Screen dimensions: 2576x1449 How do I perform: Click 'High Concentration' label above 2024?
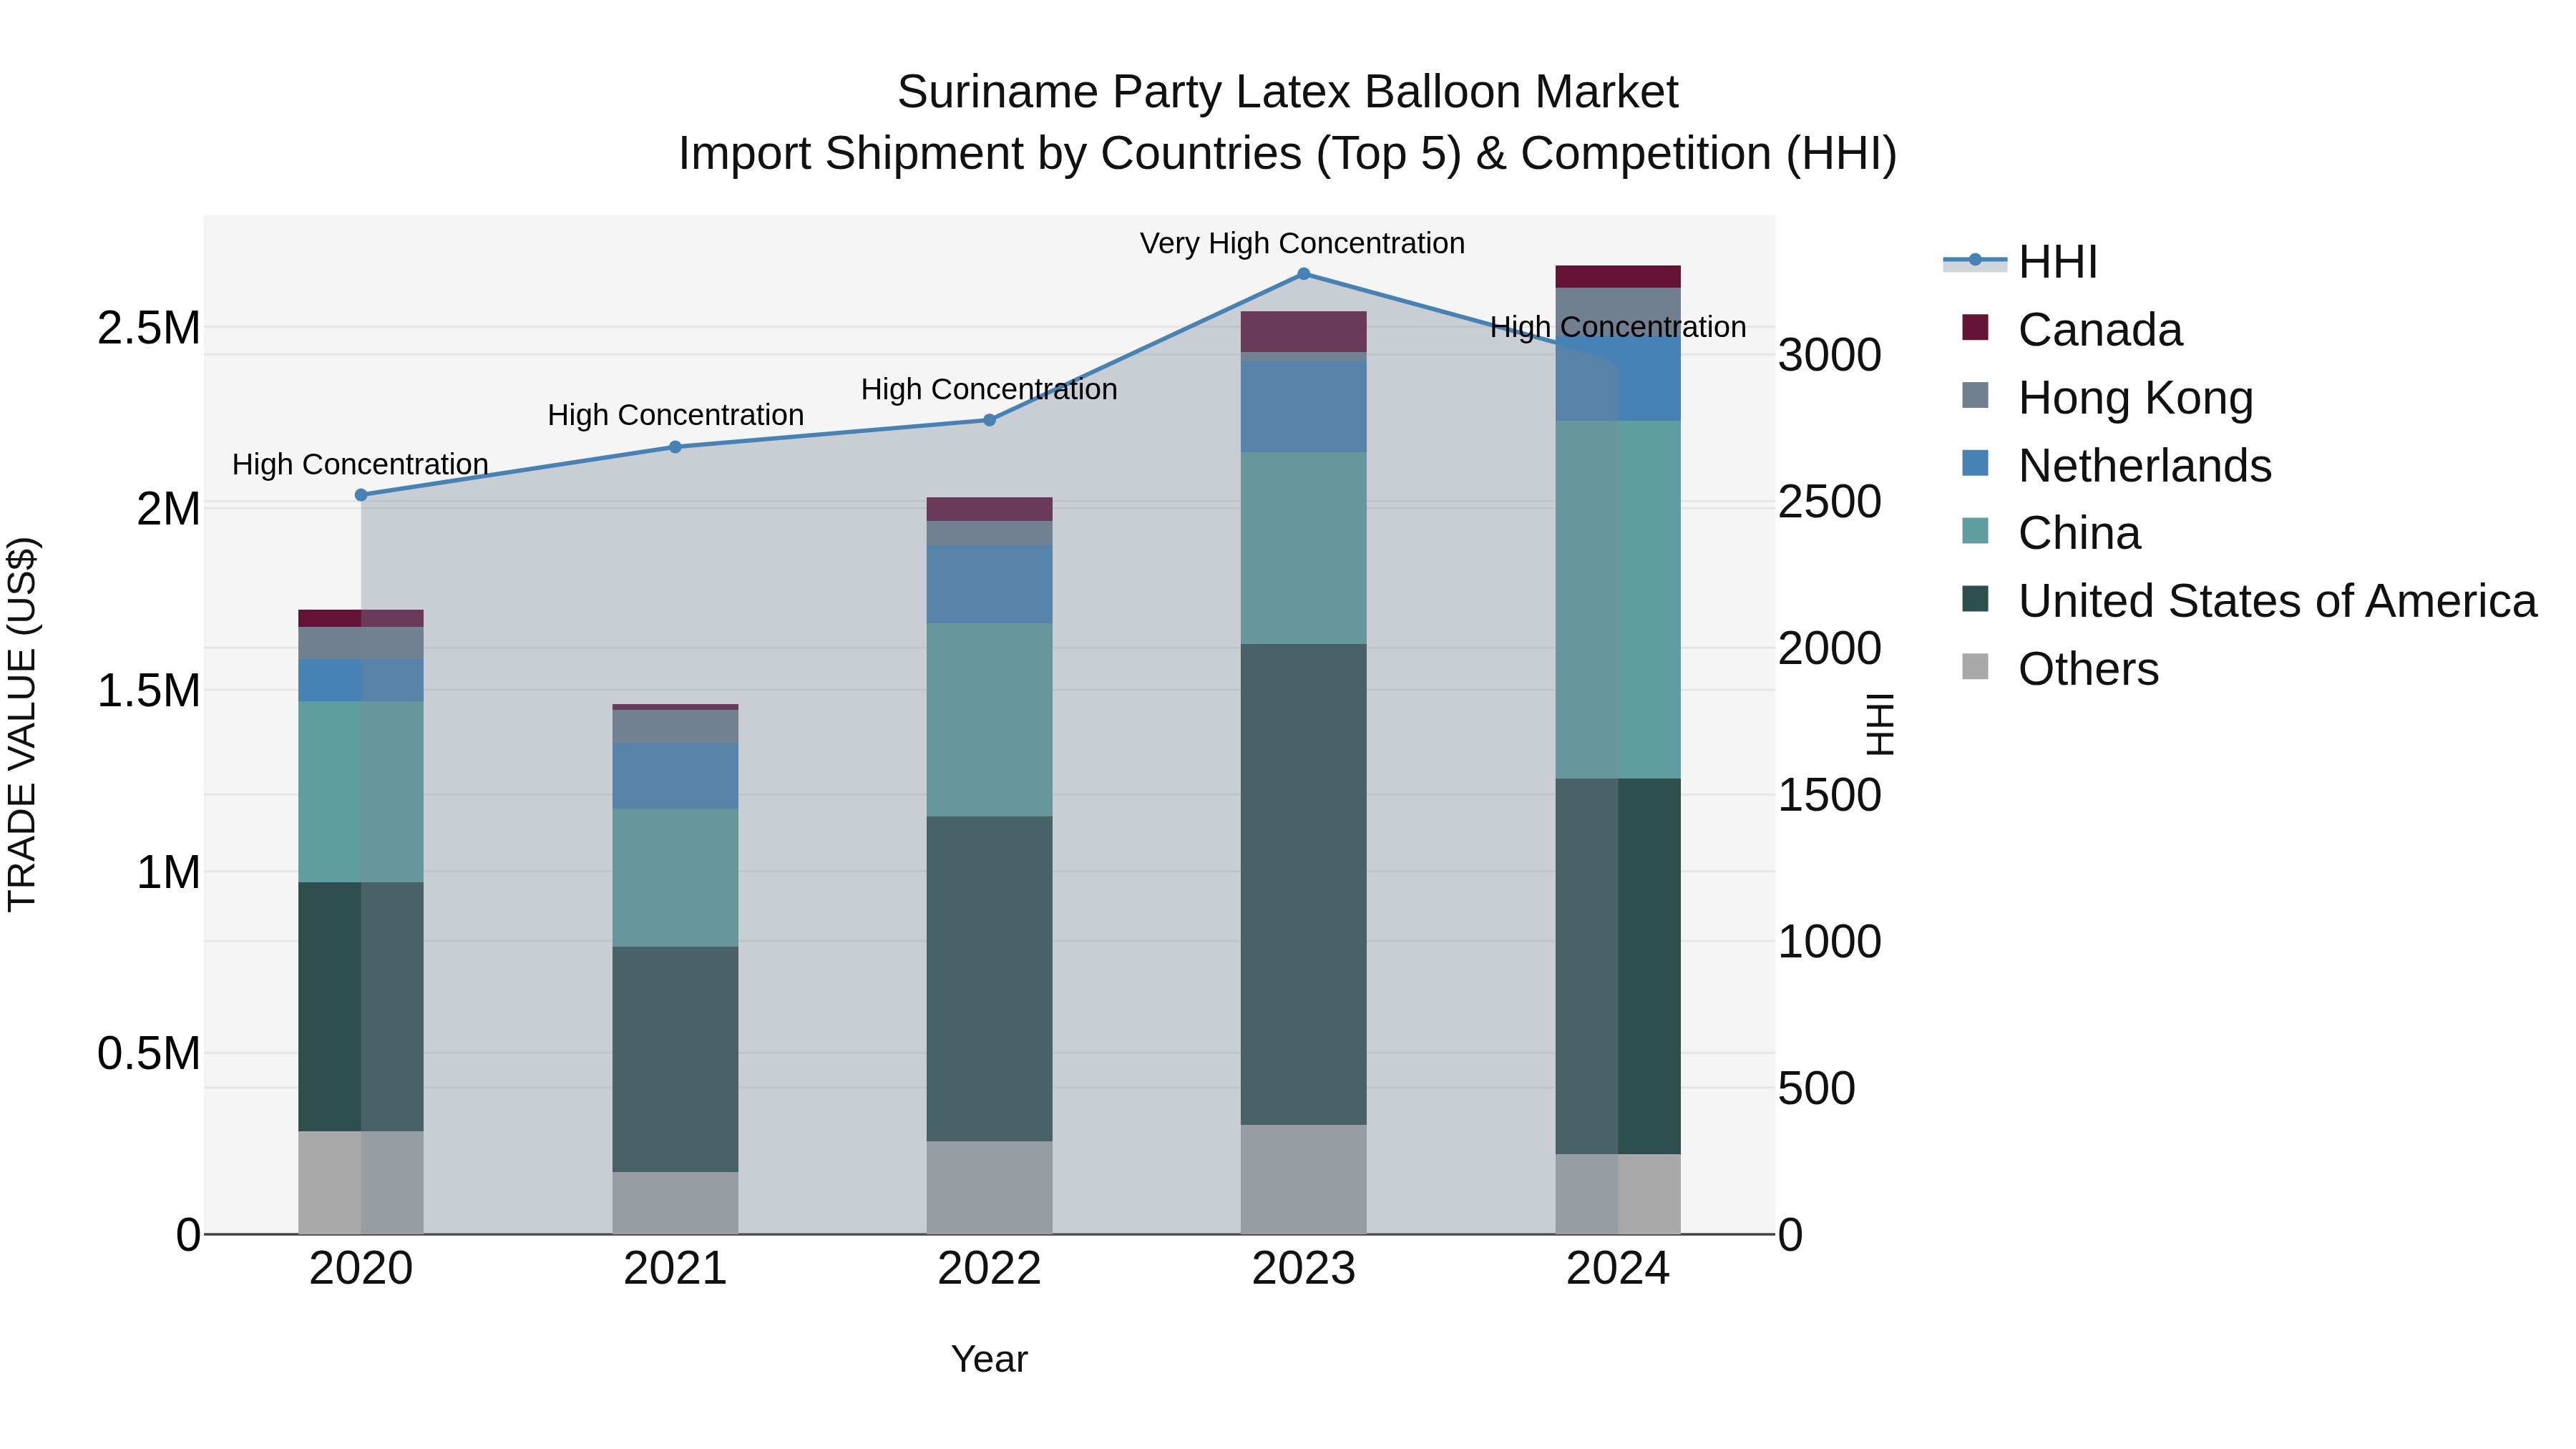(1618, 327)
